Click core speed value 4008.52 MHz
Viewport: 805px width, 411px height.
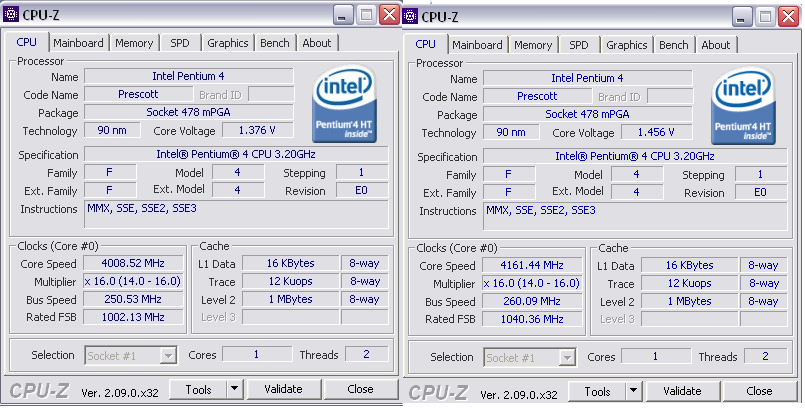pos(133,263)
